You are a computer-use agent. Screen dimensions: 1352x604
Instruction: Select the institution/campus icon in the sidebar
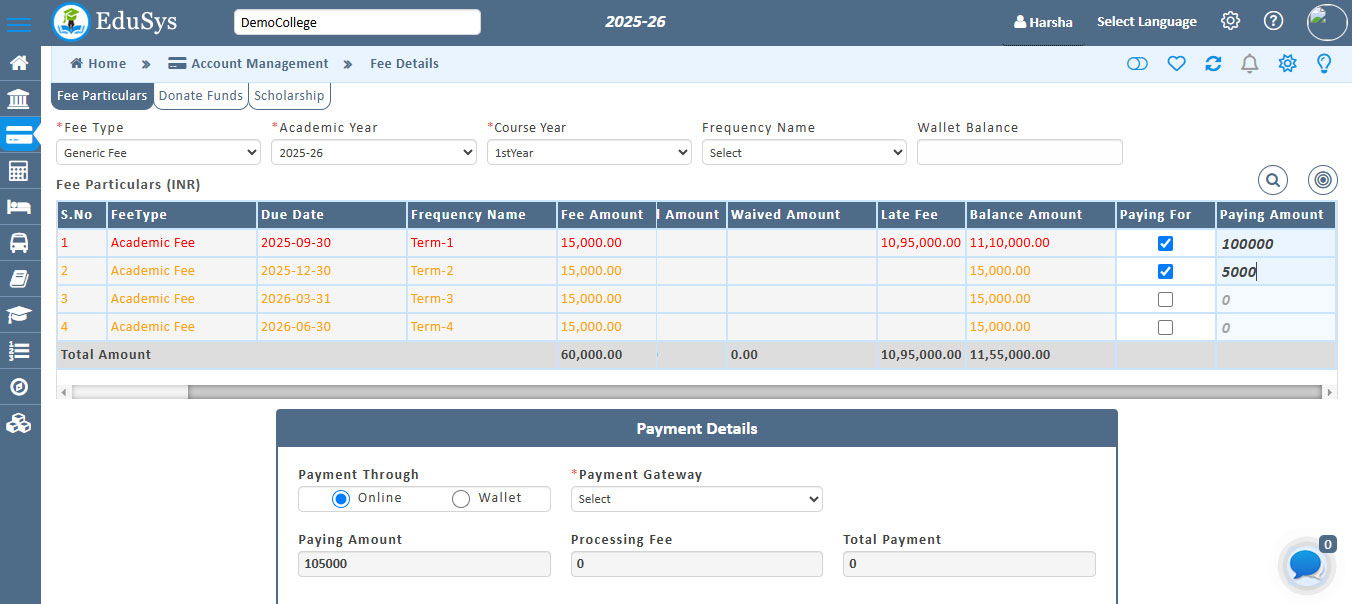(20, 98)
